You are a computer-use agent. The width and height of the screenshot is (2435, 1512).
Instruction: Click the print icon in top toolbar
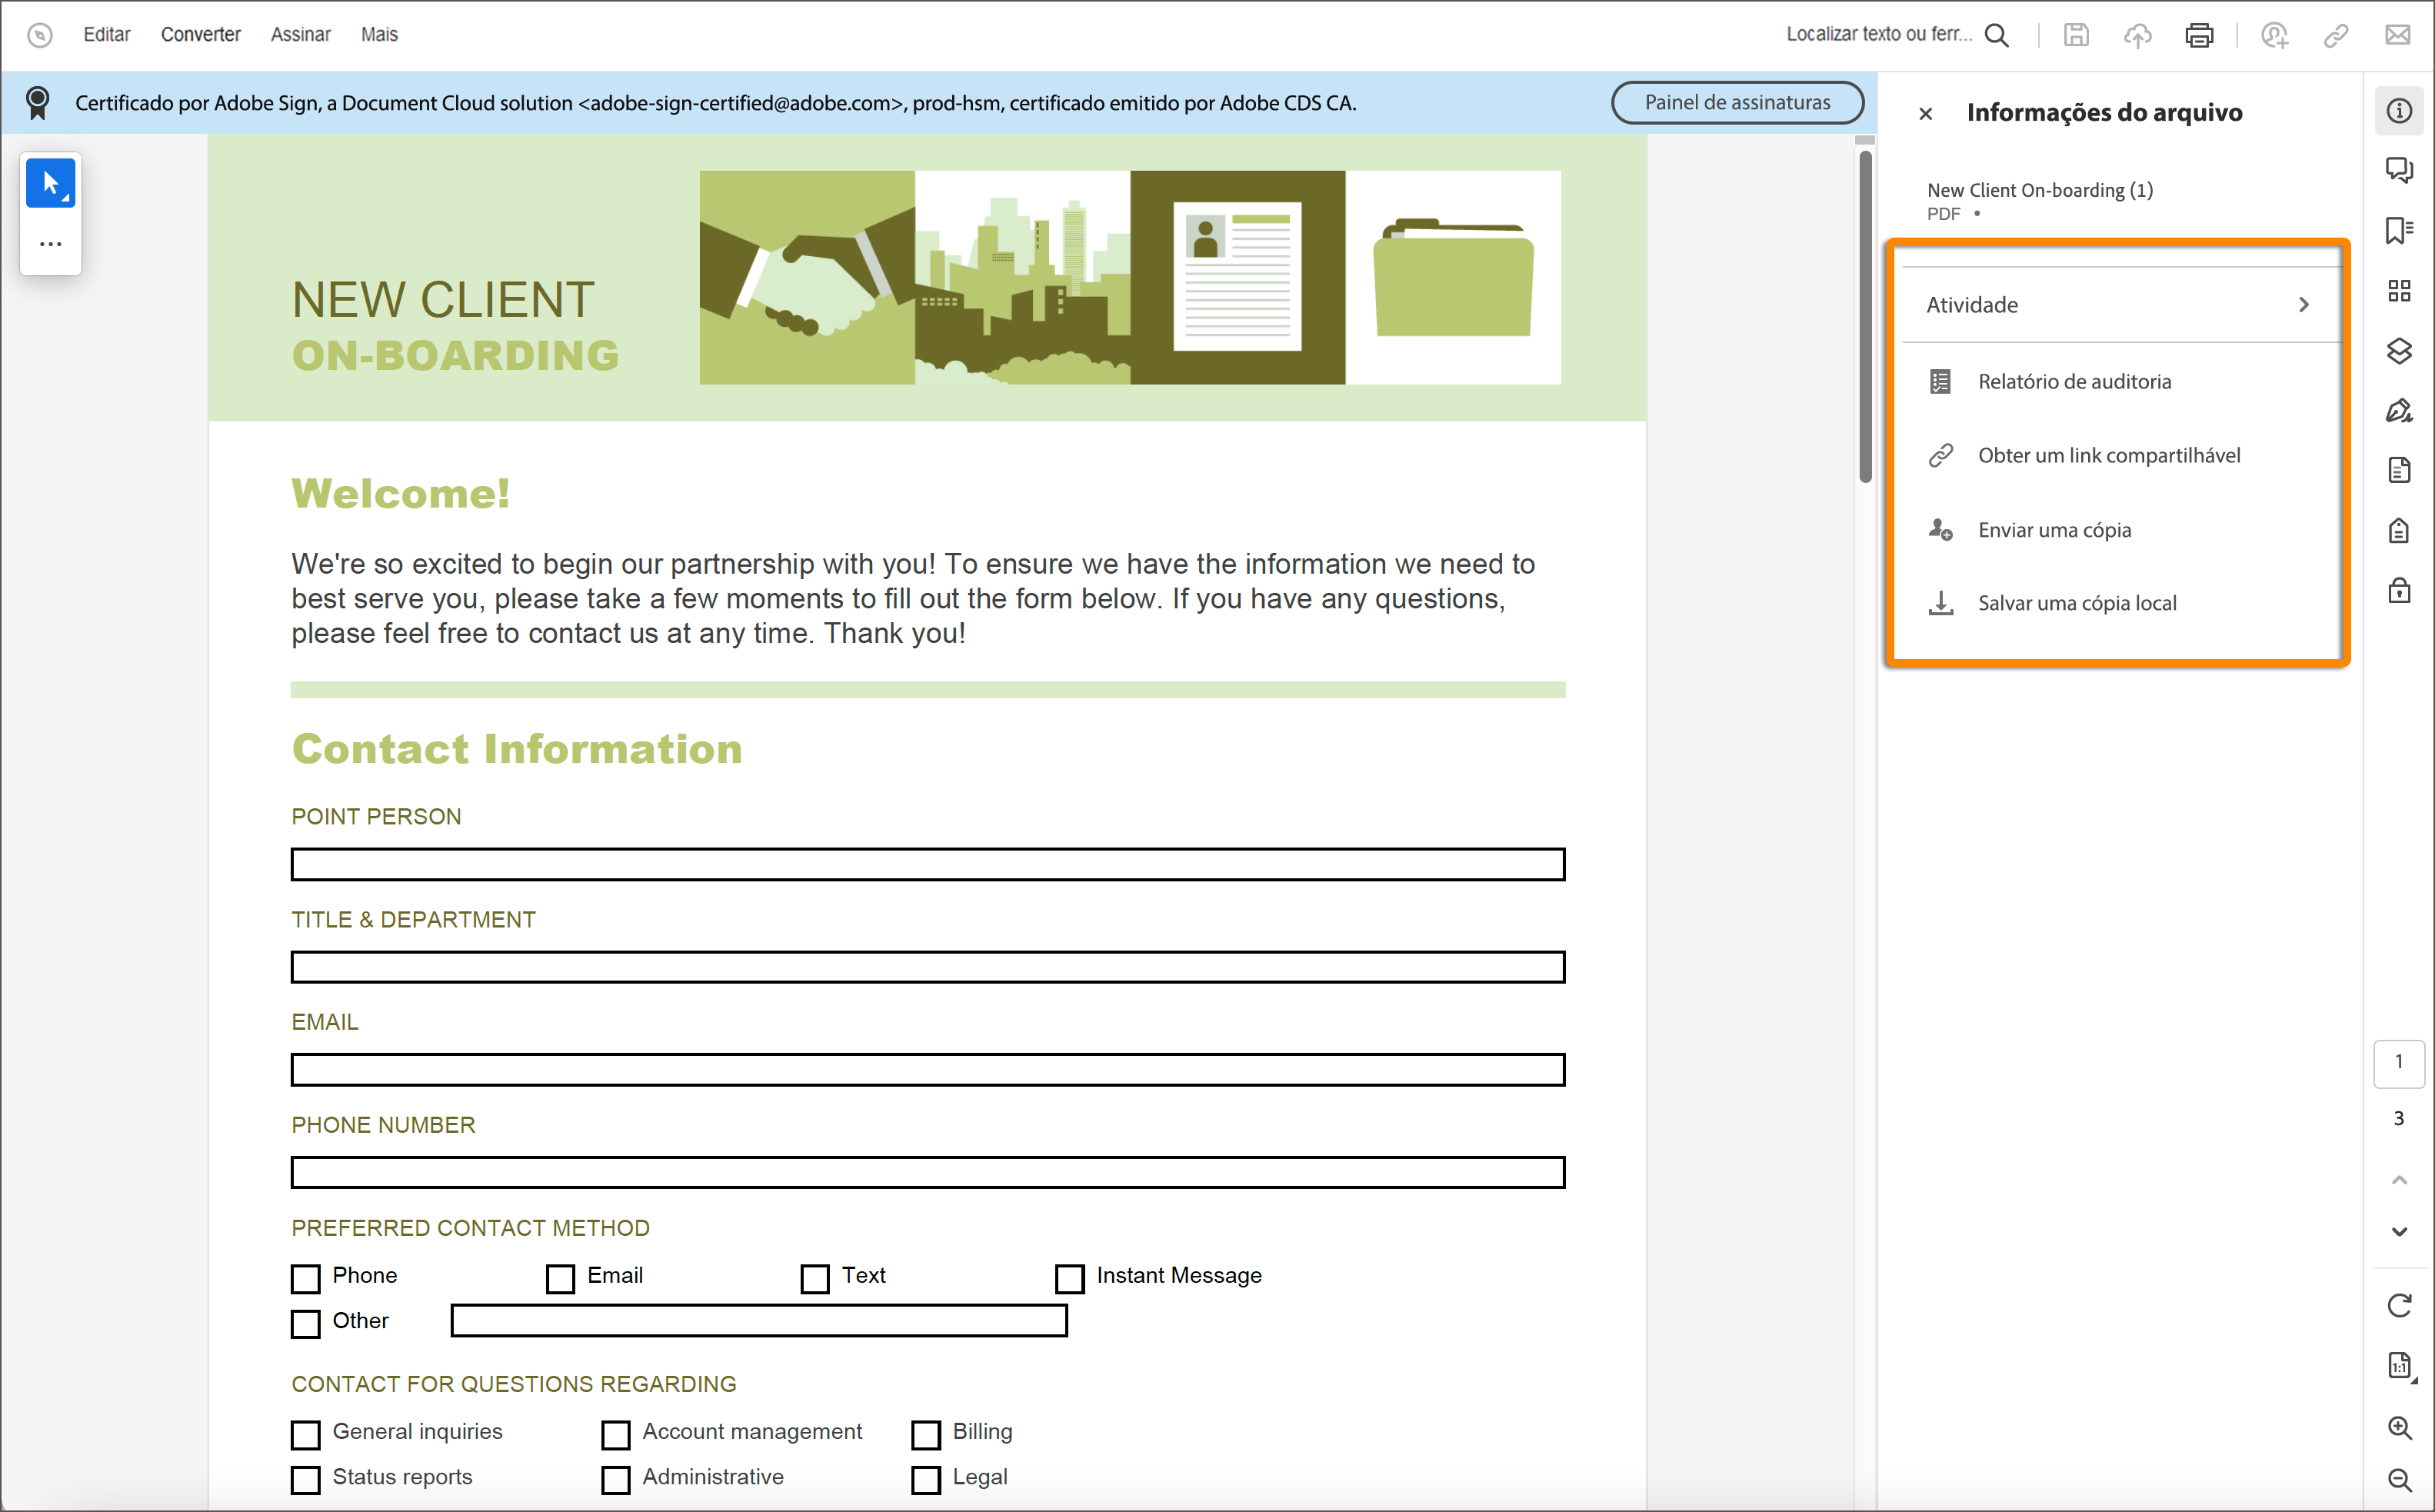2198,35
